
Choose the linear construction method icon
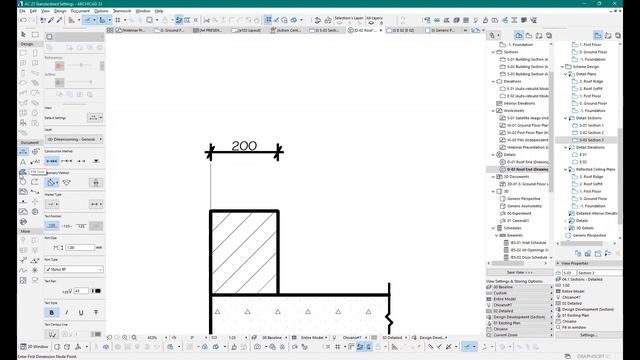pos(52,161)
